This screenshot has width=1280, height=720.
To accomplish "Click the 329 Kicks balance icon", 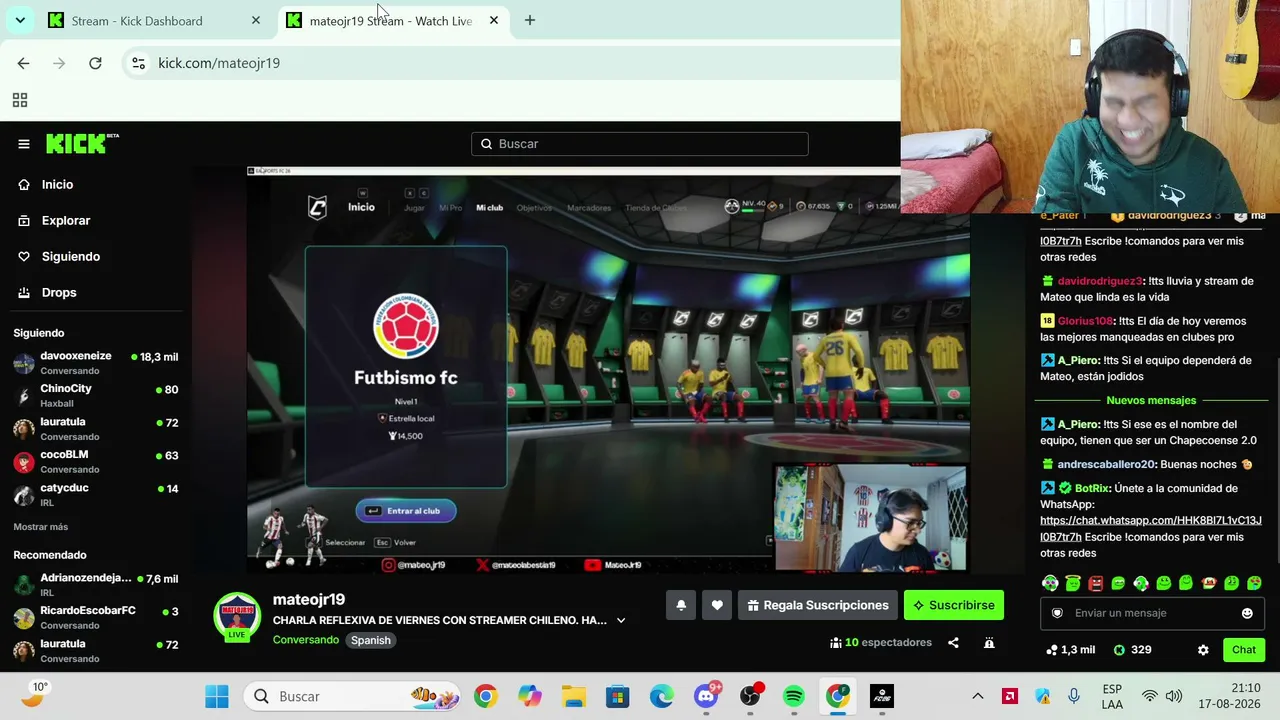I will (1119, 650).
